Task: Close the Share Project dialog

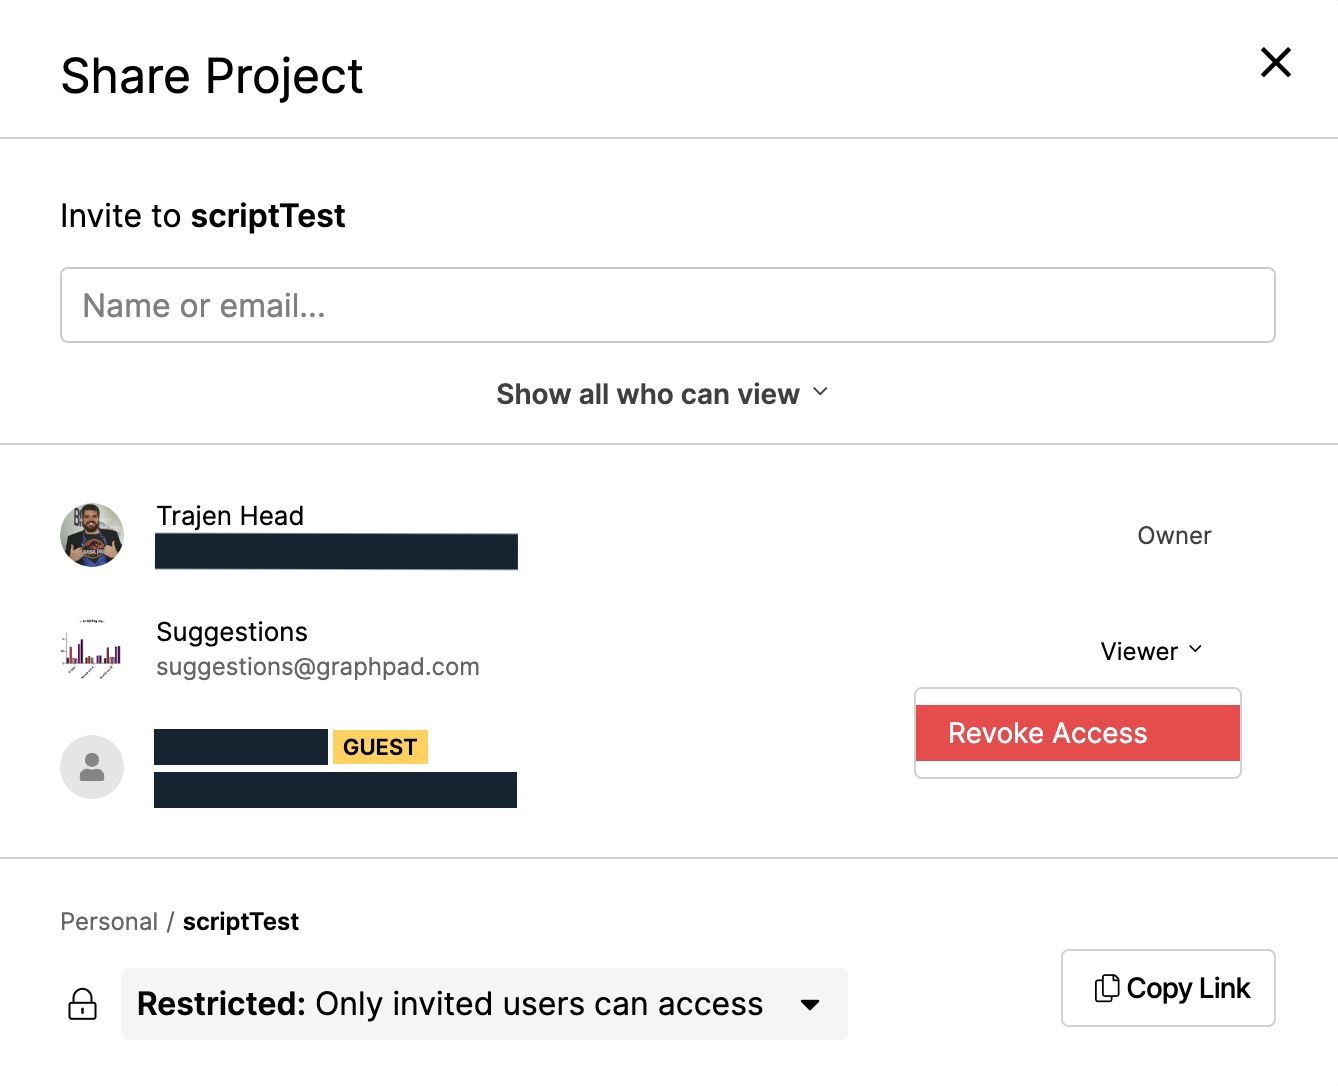Action: (1275, 62)
